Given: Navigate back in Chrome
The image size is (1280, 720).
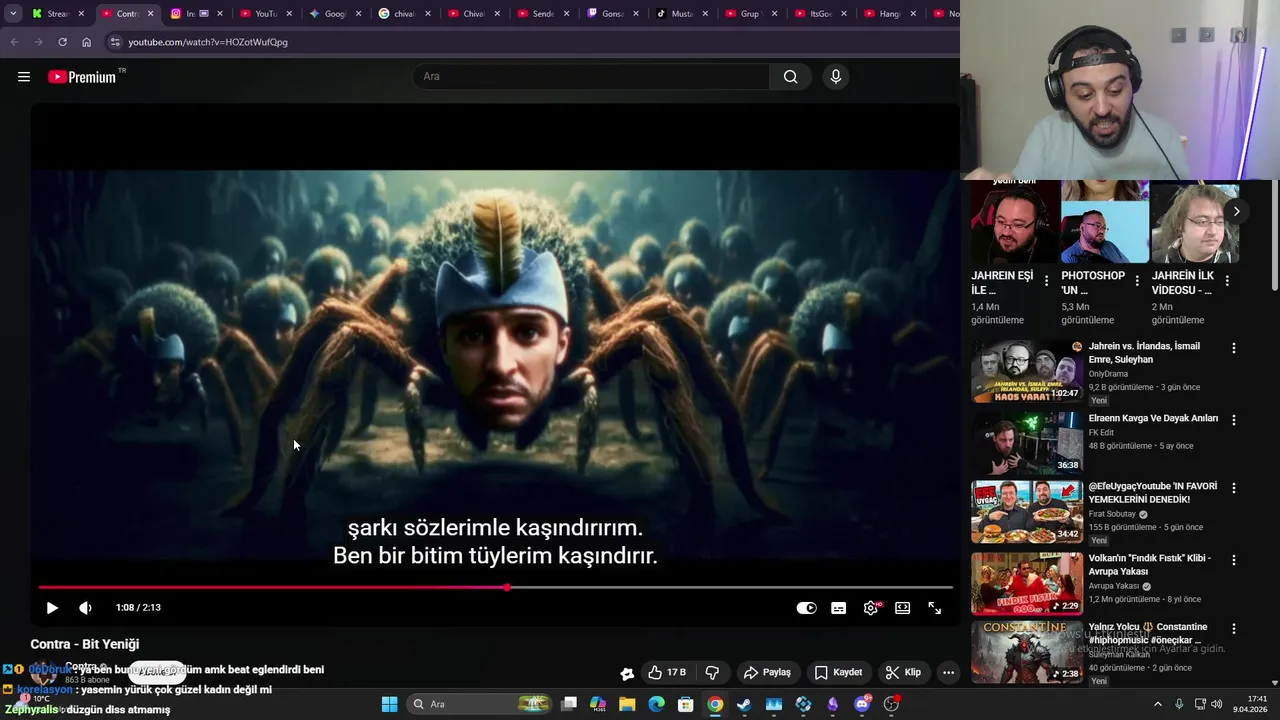Looking at the screenshot, I should pos(14,42).
